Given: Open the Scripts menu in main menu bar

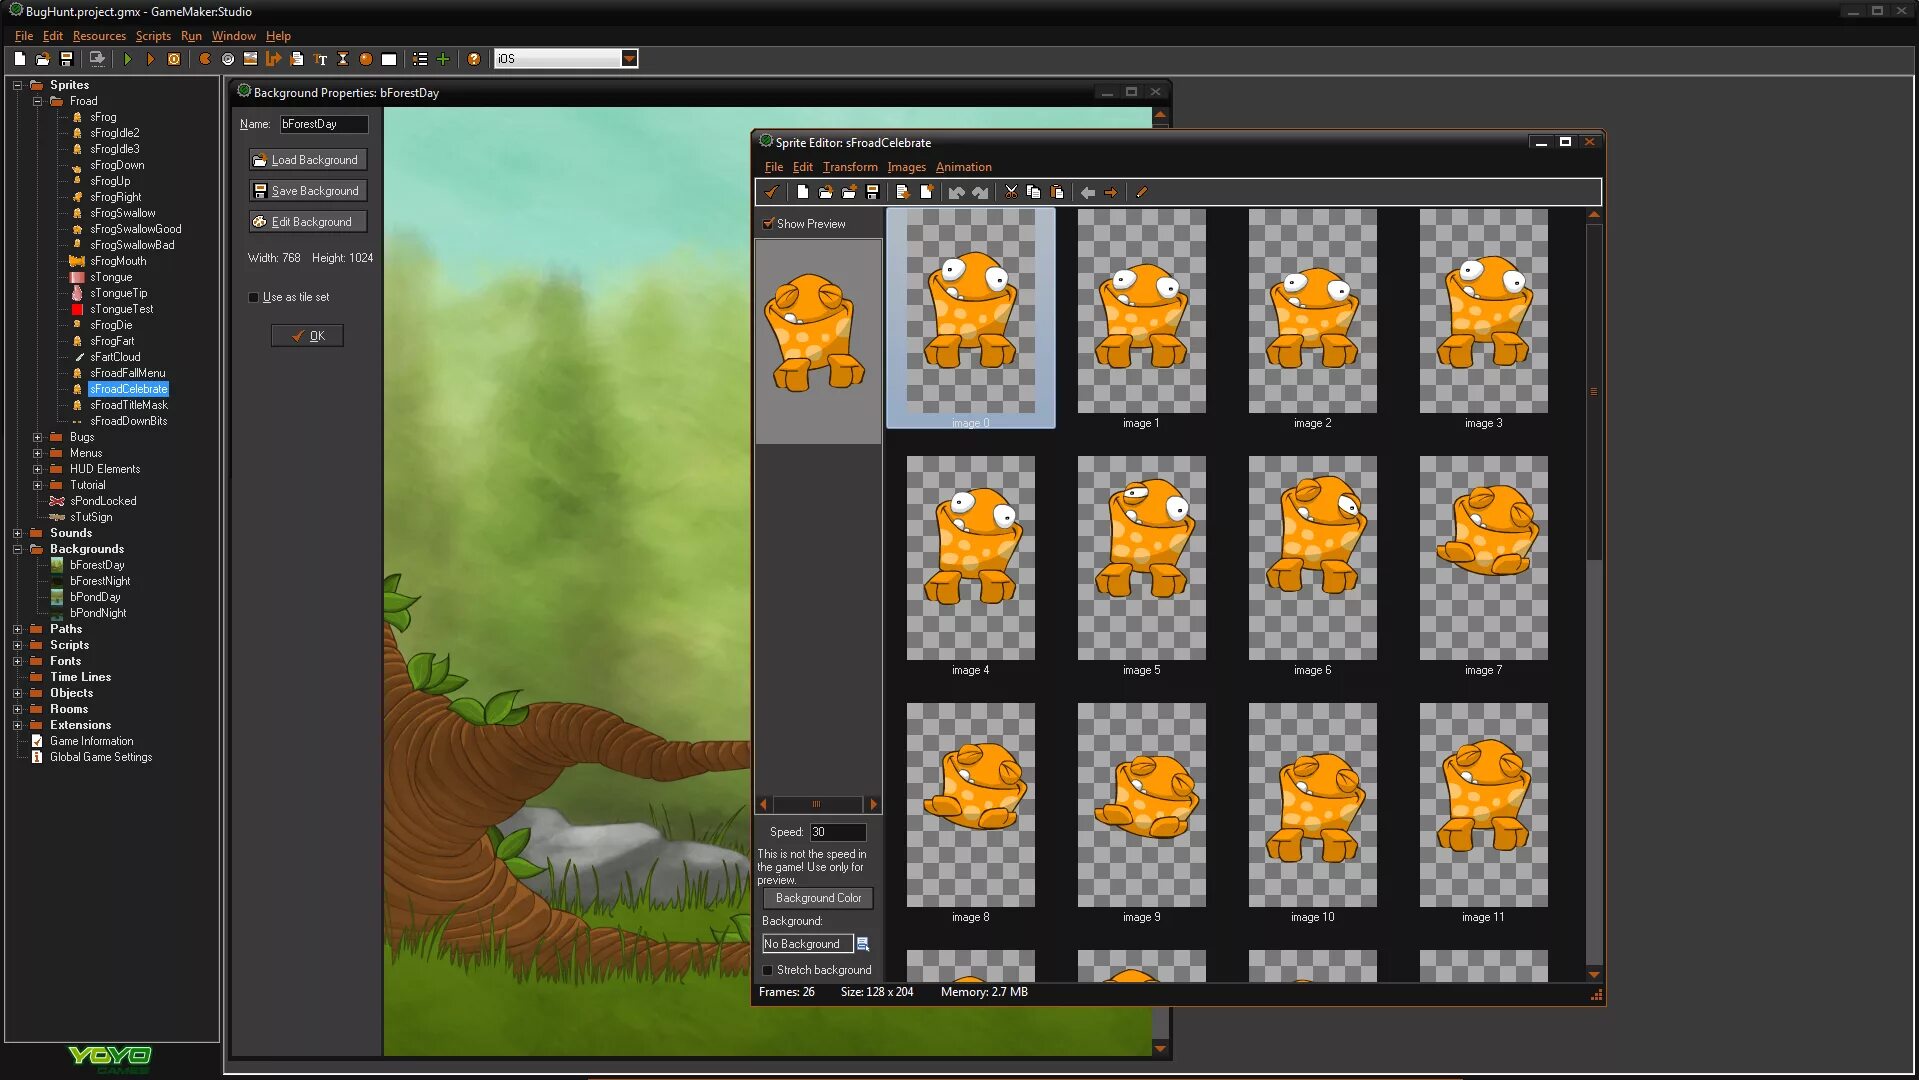Looking at the screenshot, I should click(153, 36).
